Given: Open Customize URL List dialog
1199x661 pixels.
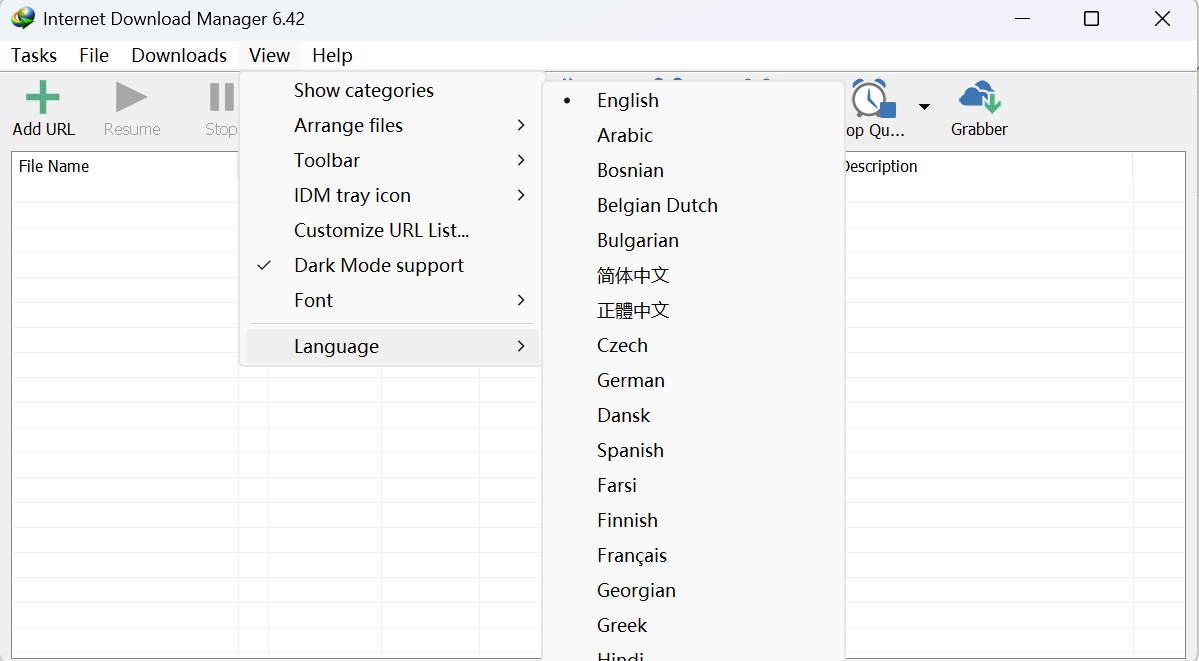Looking at the screenshot, I should (392, 230).
